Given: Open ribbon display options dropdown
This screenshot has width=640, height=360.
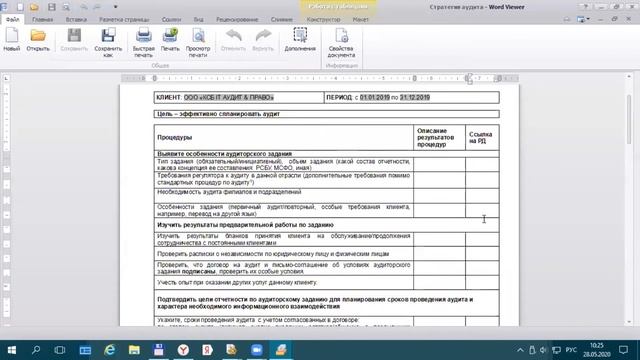Looking at the screenshot, I should click(x=582, y=19).
